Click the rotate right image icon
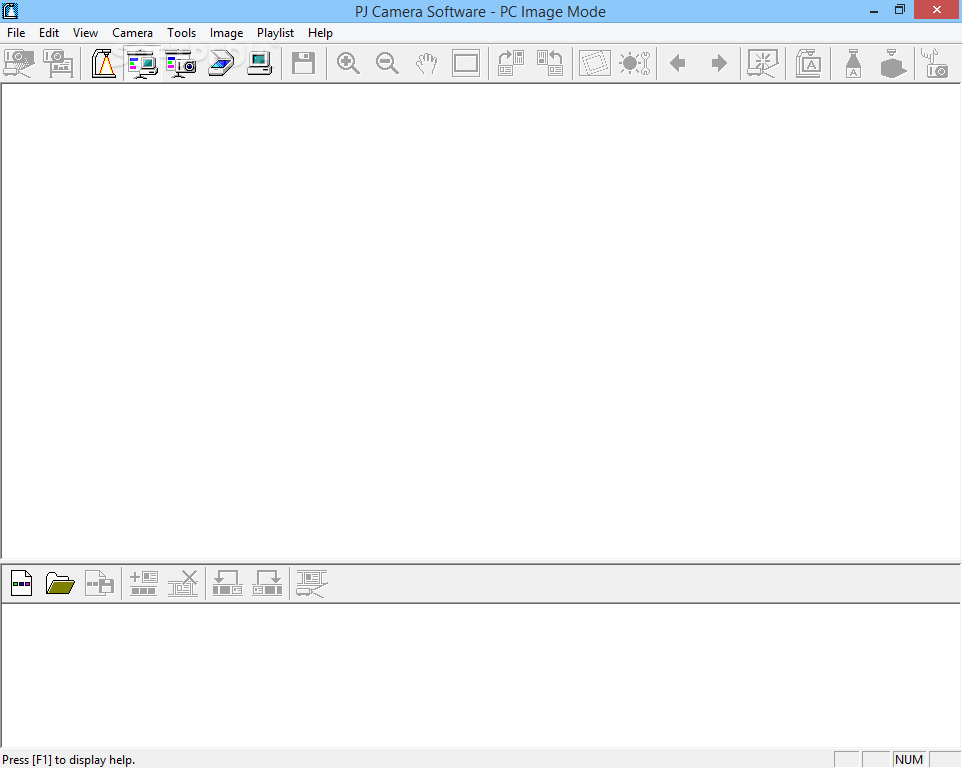Image resolution: width=962 pixels, height=768 pixels. [510, 63]
